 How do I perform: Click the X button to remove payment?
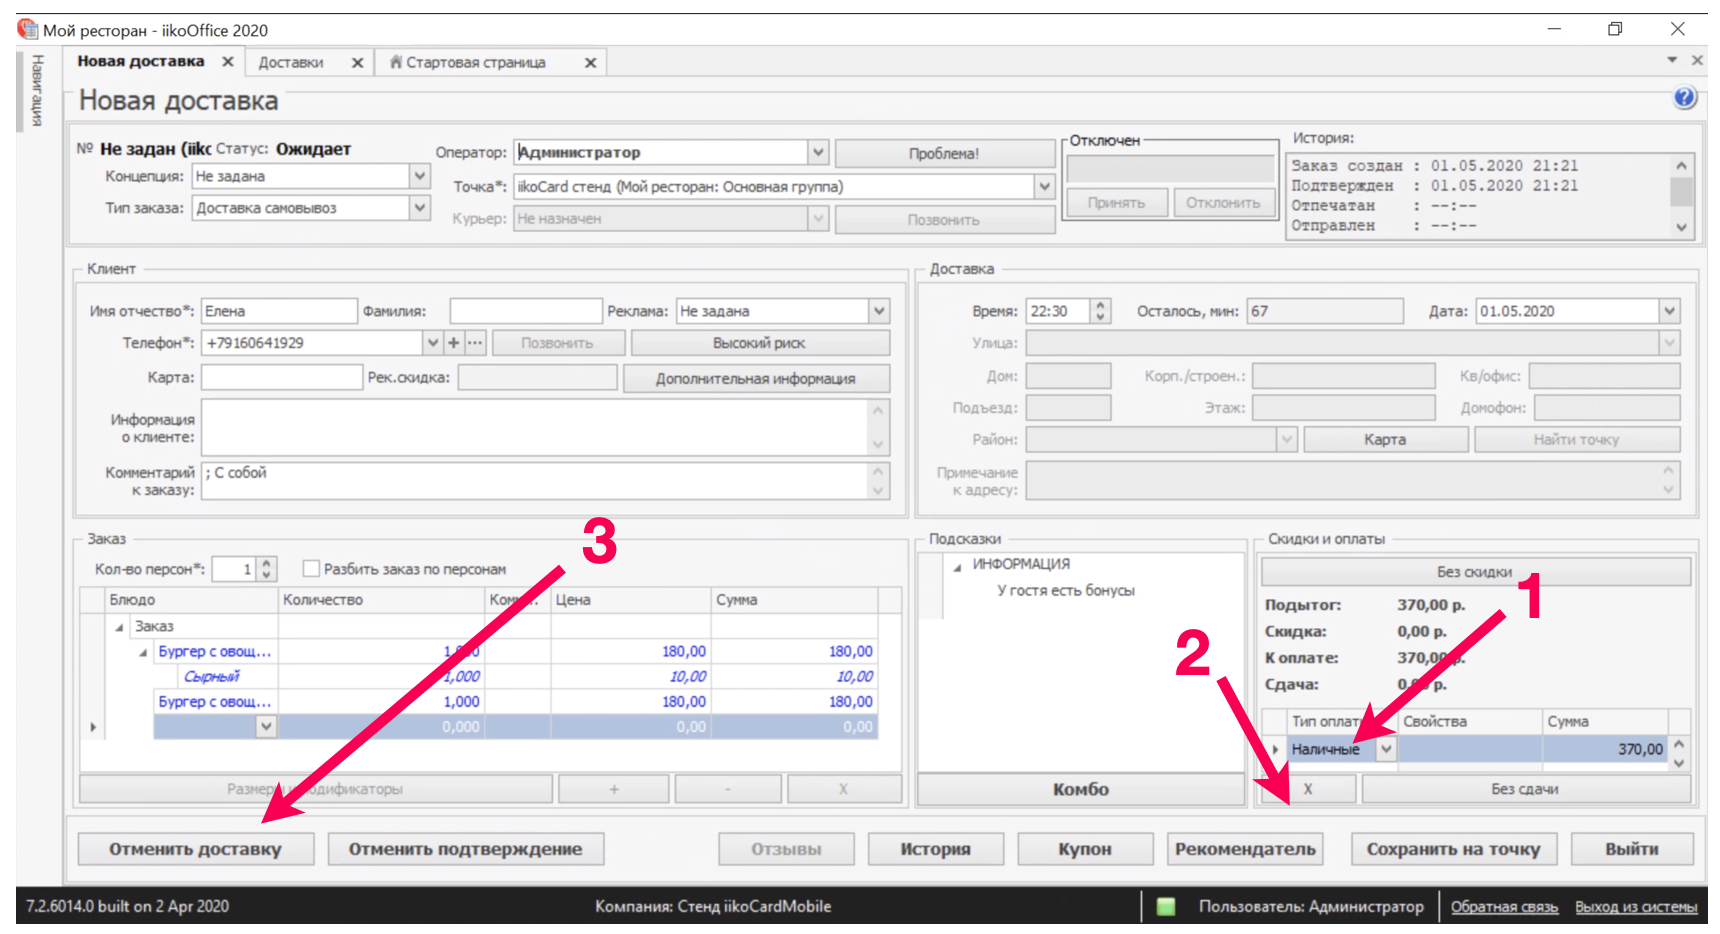[x=1308, y=789]
